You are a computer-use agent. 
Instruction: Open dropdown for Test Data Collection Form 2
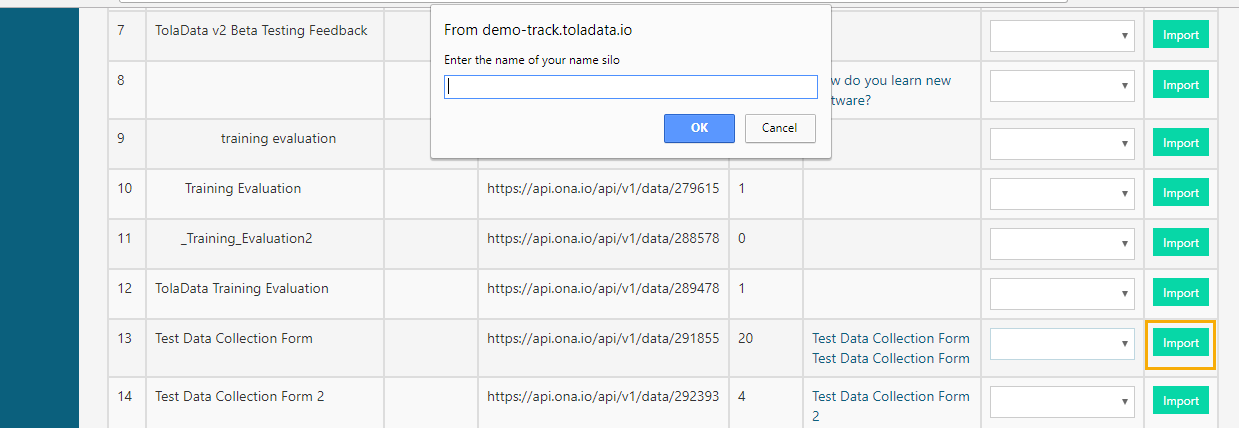point(1062,401)
